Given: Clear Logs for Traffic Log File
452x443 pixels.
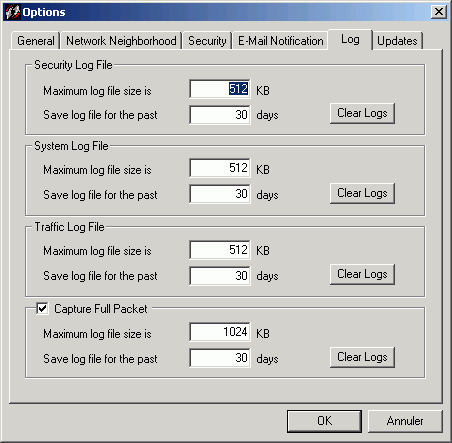Looking at the screenshot, I should 362,274.
